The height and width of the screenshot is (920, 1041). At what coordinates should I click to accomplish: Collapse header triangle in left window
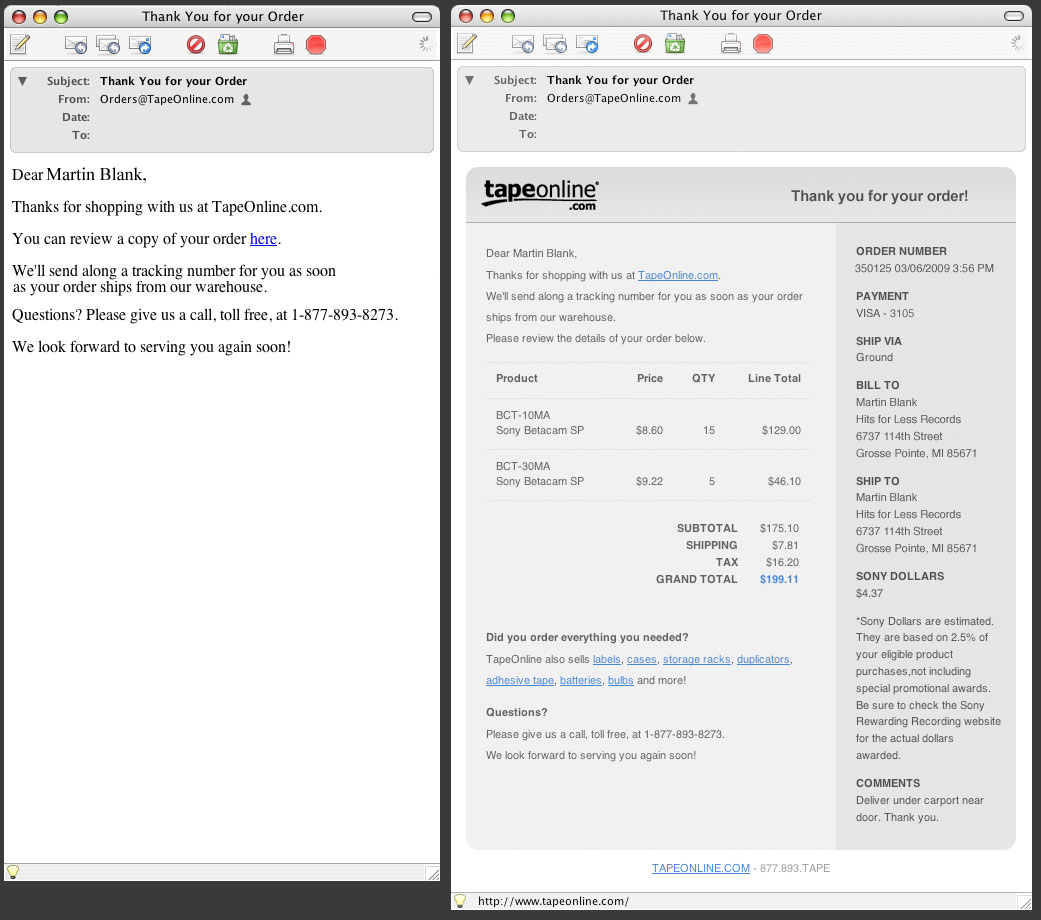(x=22, y=81)
